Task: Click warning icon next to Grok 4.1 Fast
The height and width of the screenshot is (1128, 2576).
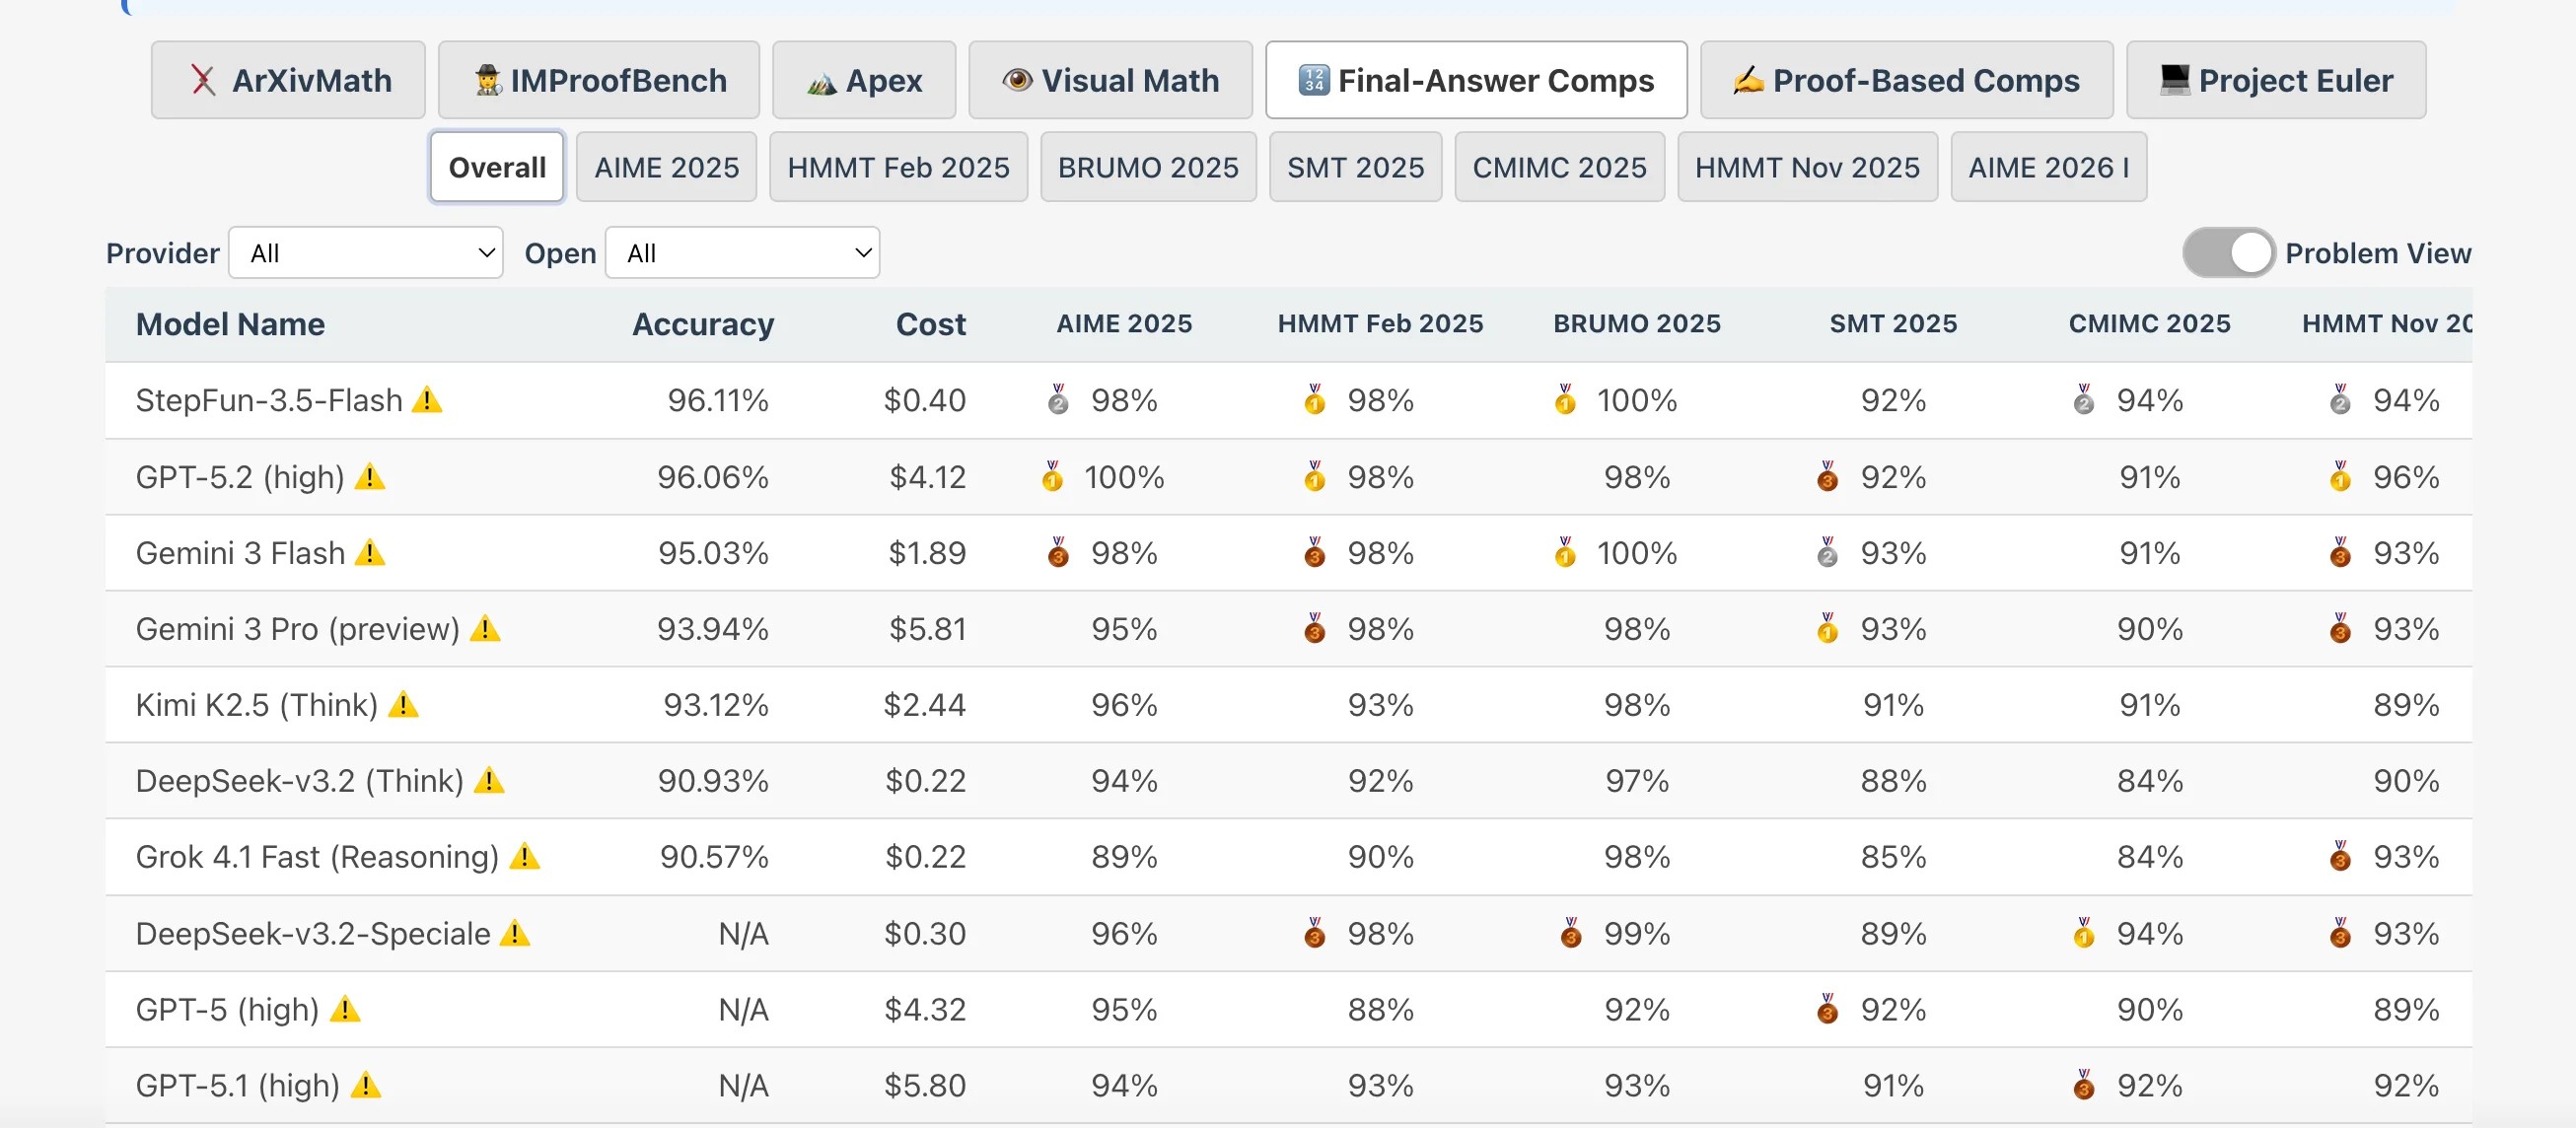Action: click(x=524, y=857)
